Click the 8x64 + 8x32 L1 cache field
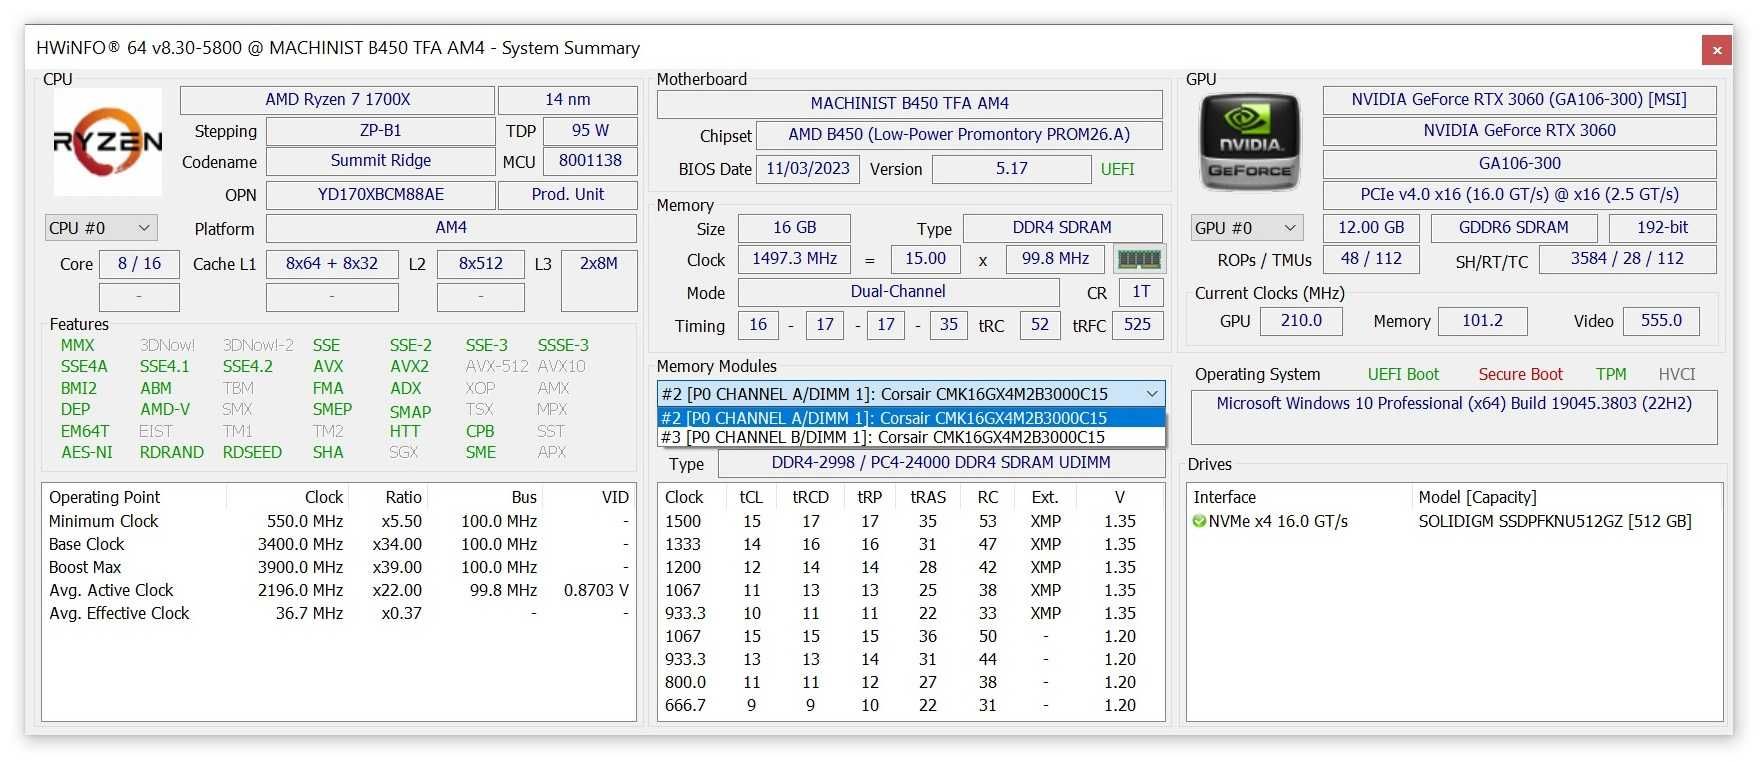This screenshot has width=1760, height=762. (332, 264)
